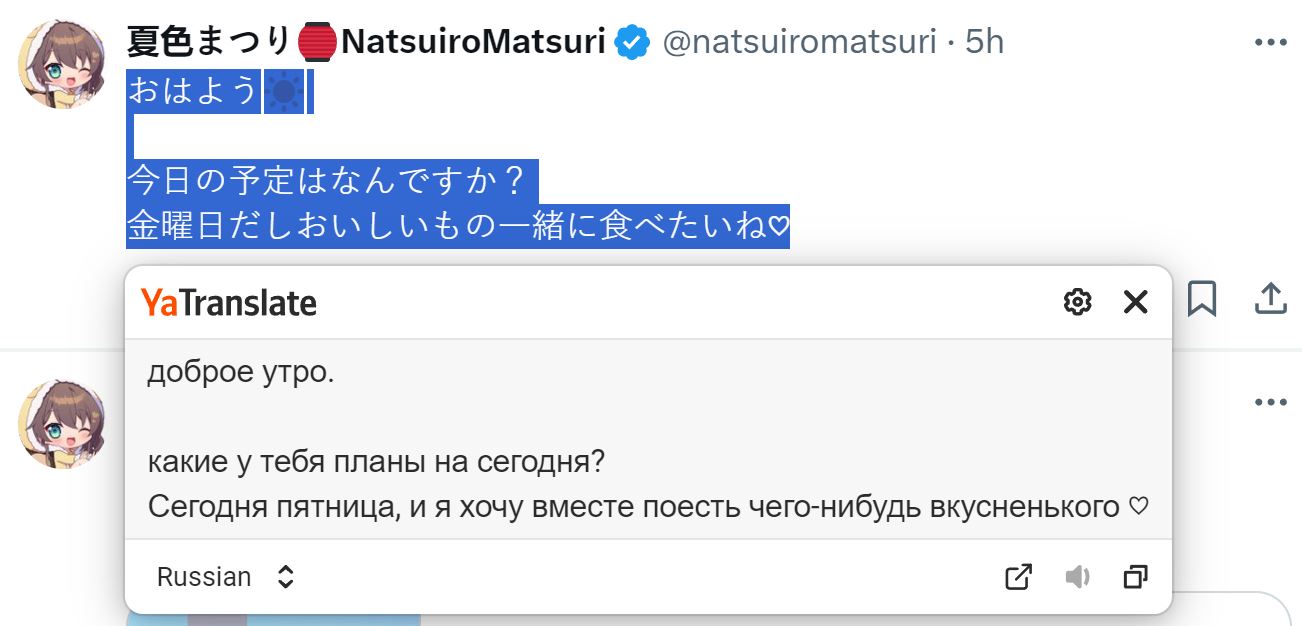Close the YaTranslate popup
Image resolution: width=1302 pixels, height=626 pixels.
(x=1135, y=302)
